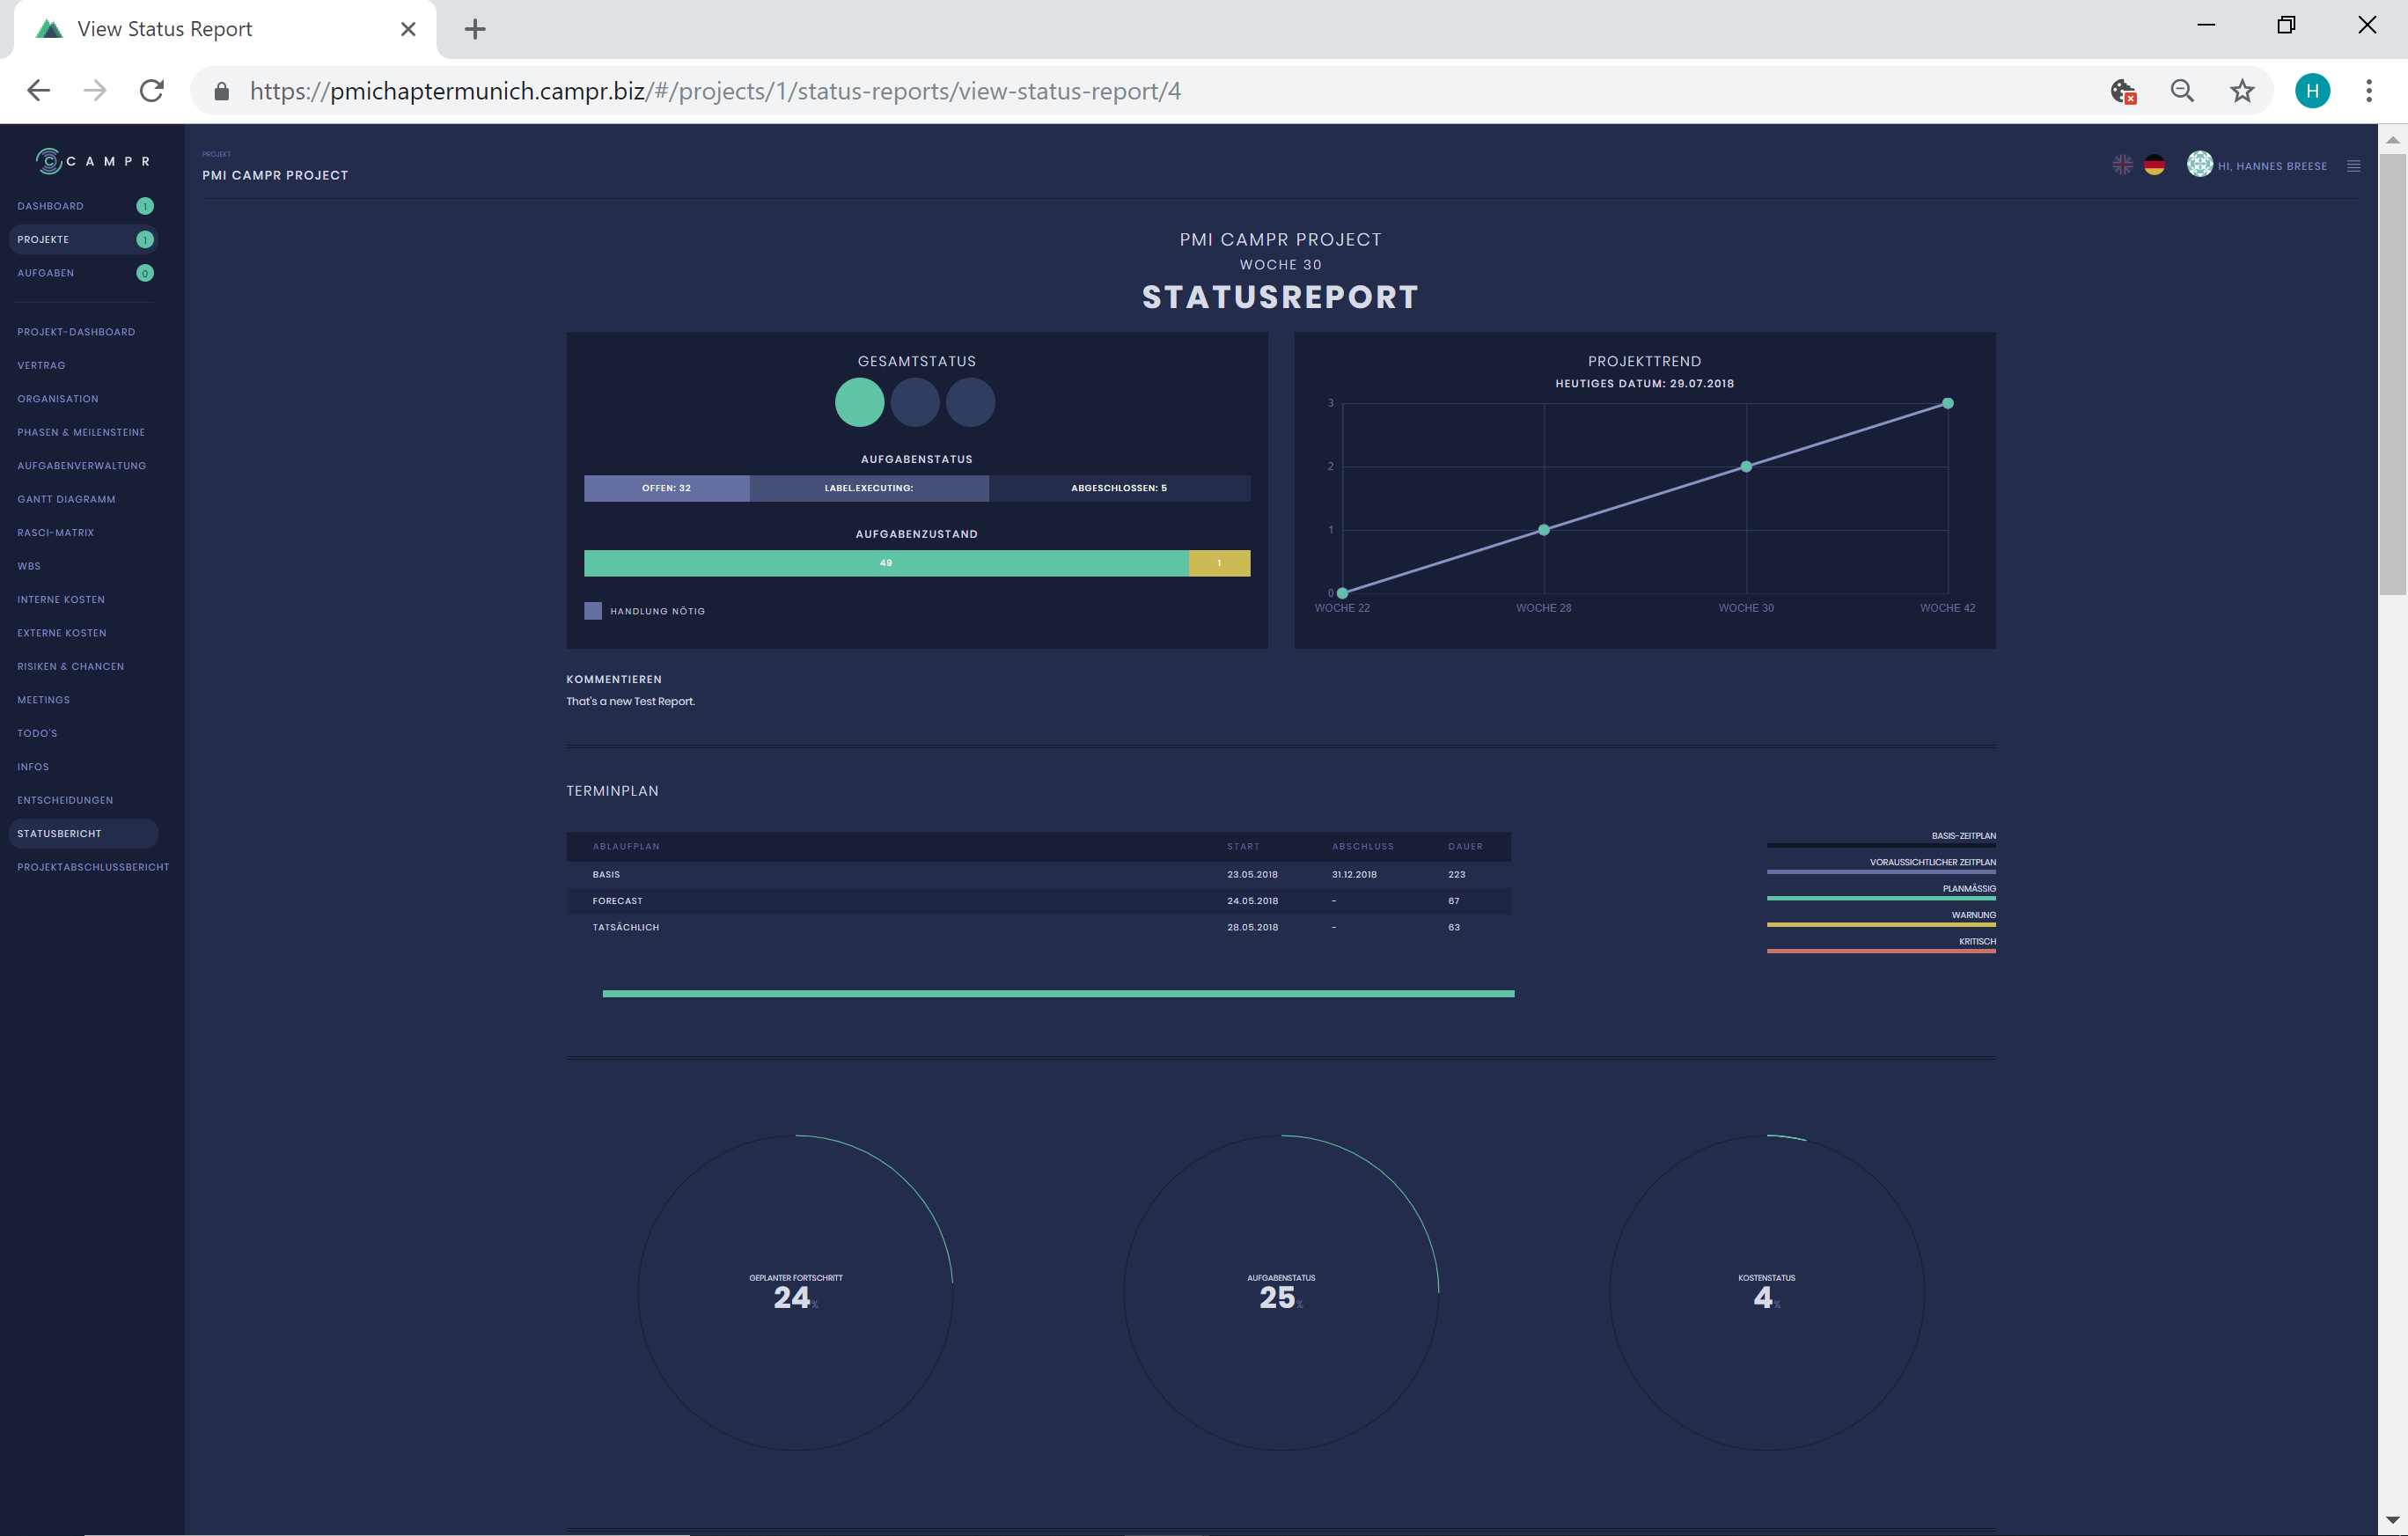Screen dimensions: 2408x1536
Task: Open Phasen & Meilensteine
Action: pyautogui.click(x=81, y=432)
